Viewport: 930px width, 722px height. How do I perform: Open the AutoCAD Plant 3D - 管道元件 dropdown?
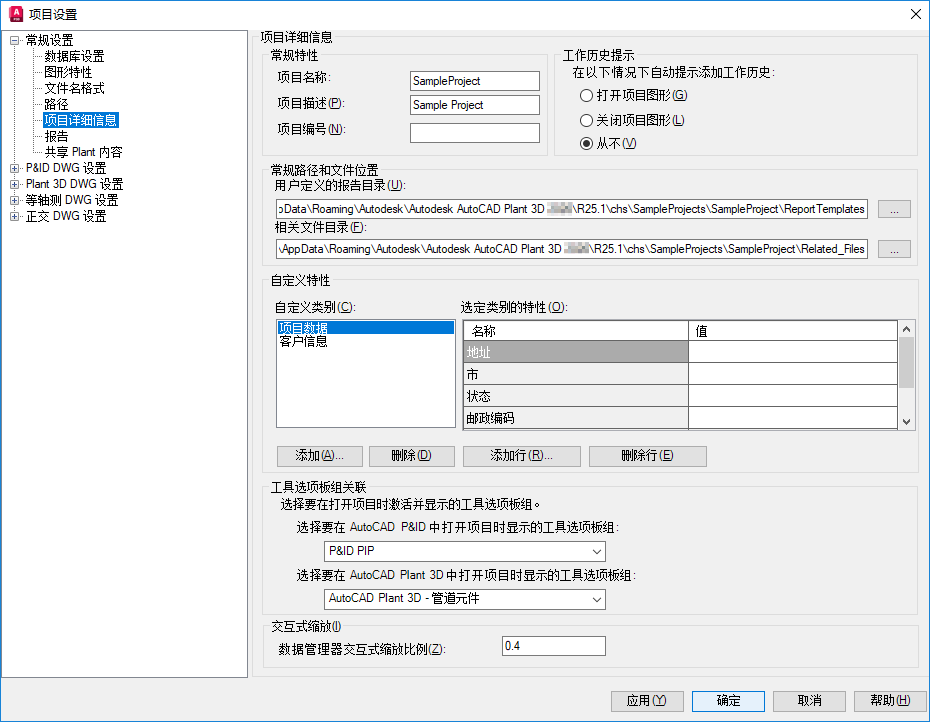coord(464,599)
